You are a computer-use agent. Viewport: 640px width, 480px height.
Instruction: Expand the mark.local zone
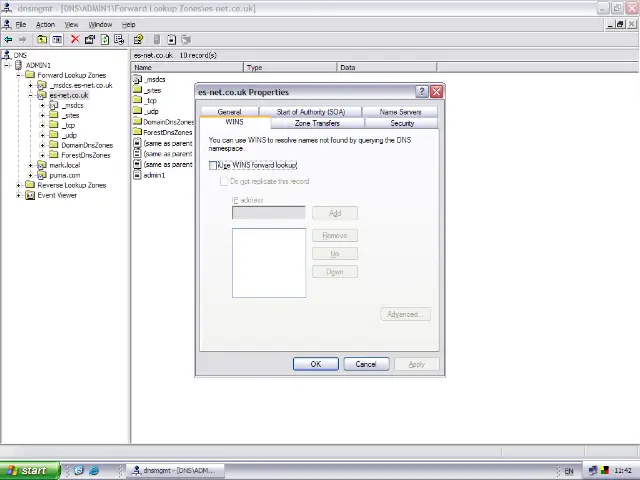pyautogui.click(x=30, y=165)
